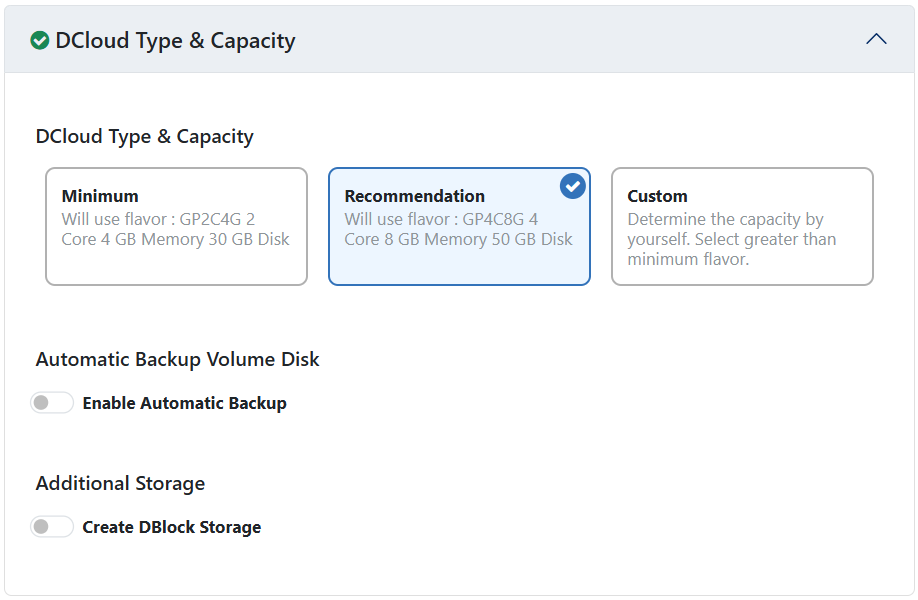Click the Minimum card's bold title

click(x=100, y=196)
